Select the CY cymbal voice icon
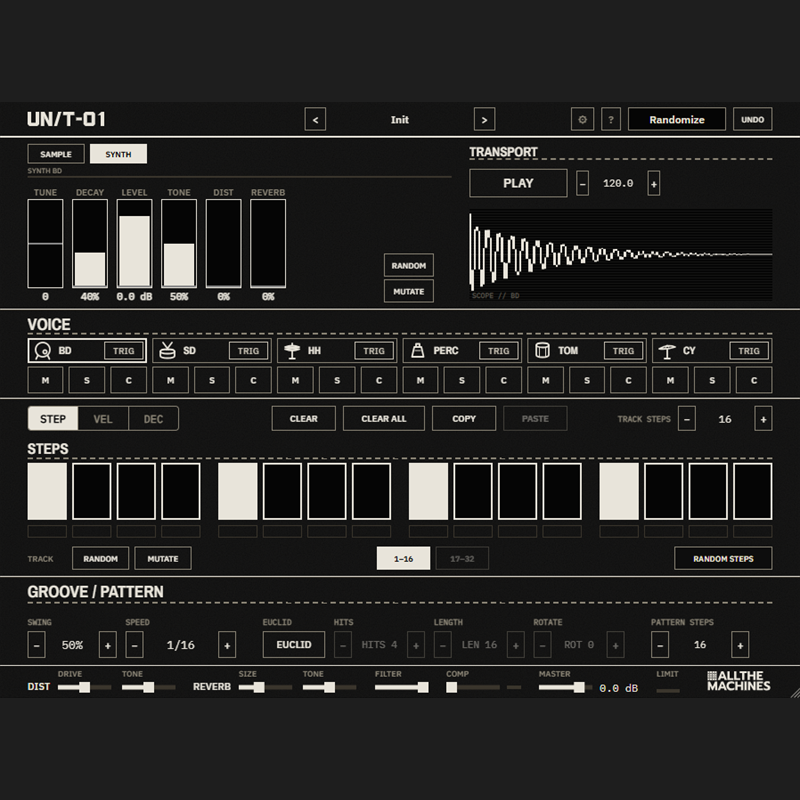 tap(667, 351)
